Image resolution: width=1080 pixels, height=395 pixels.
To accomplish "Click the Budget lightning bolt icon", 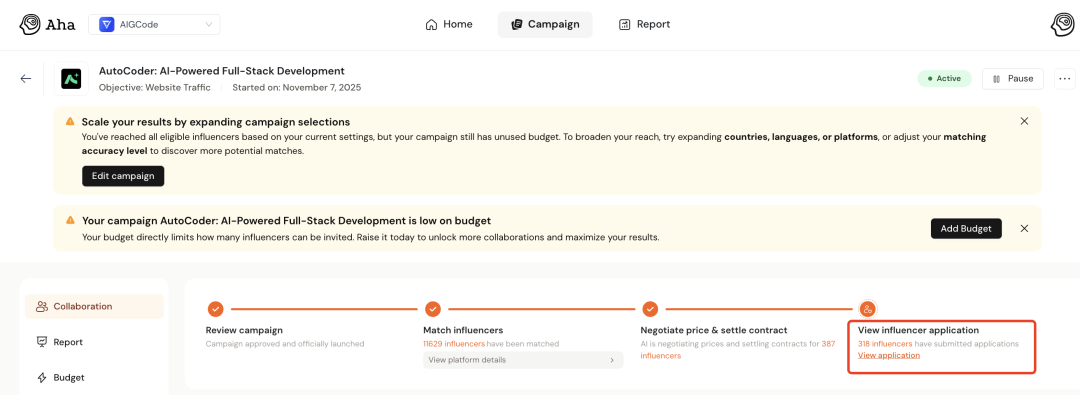I will click(42, 378).
